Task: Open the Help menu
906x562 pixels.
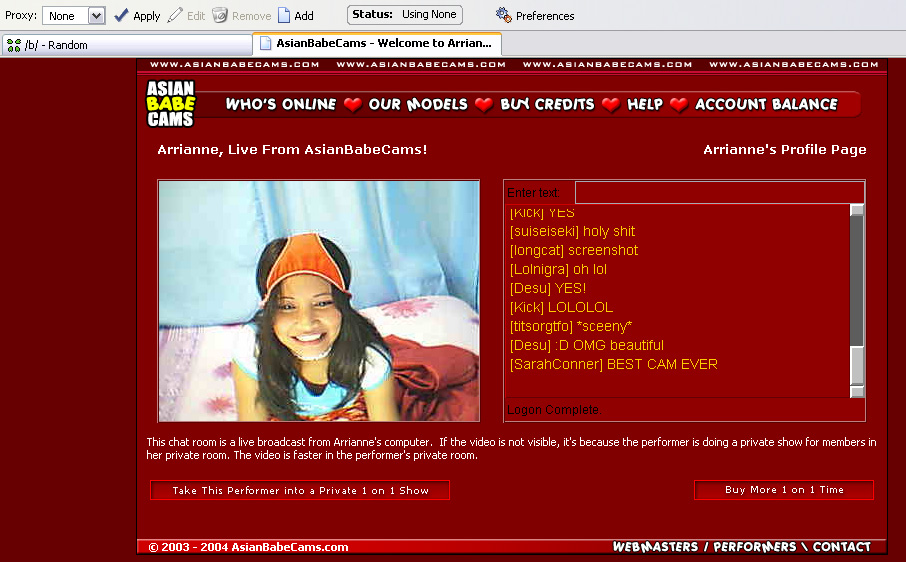Action: tap(645, 105)
